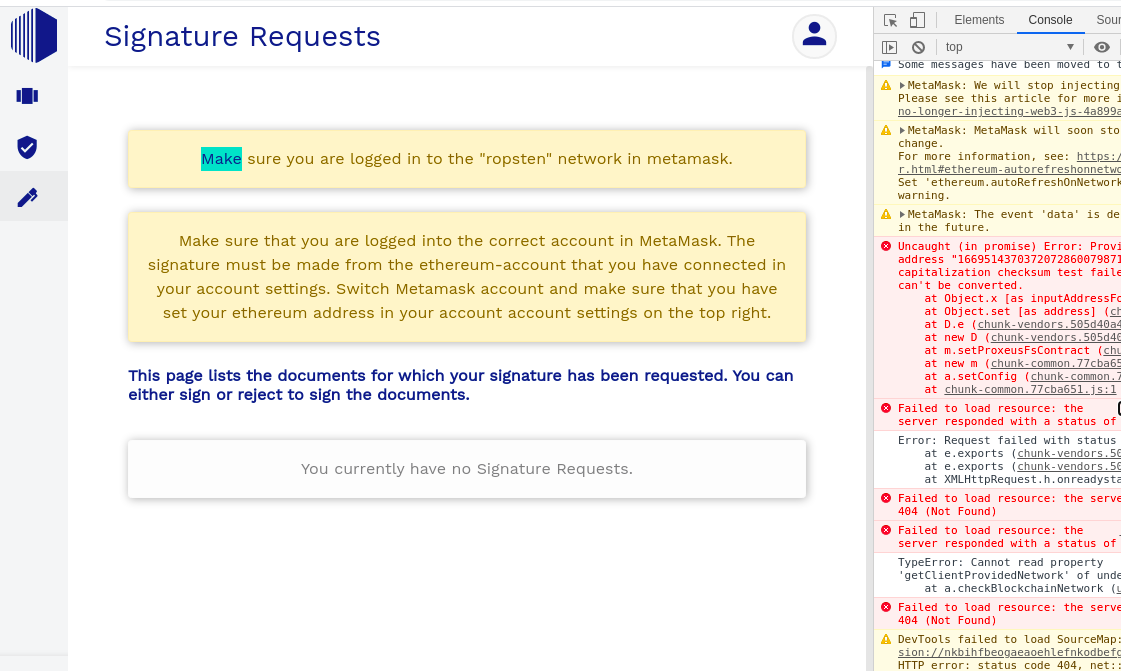Click the 'This page lists the documents' description text
Image resolution: width=1121 pixels, height=671 pixels.
coord(461,385)
